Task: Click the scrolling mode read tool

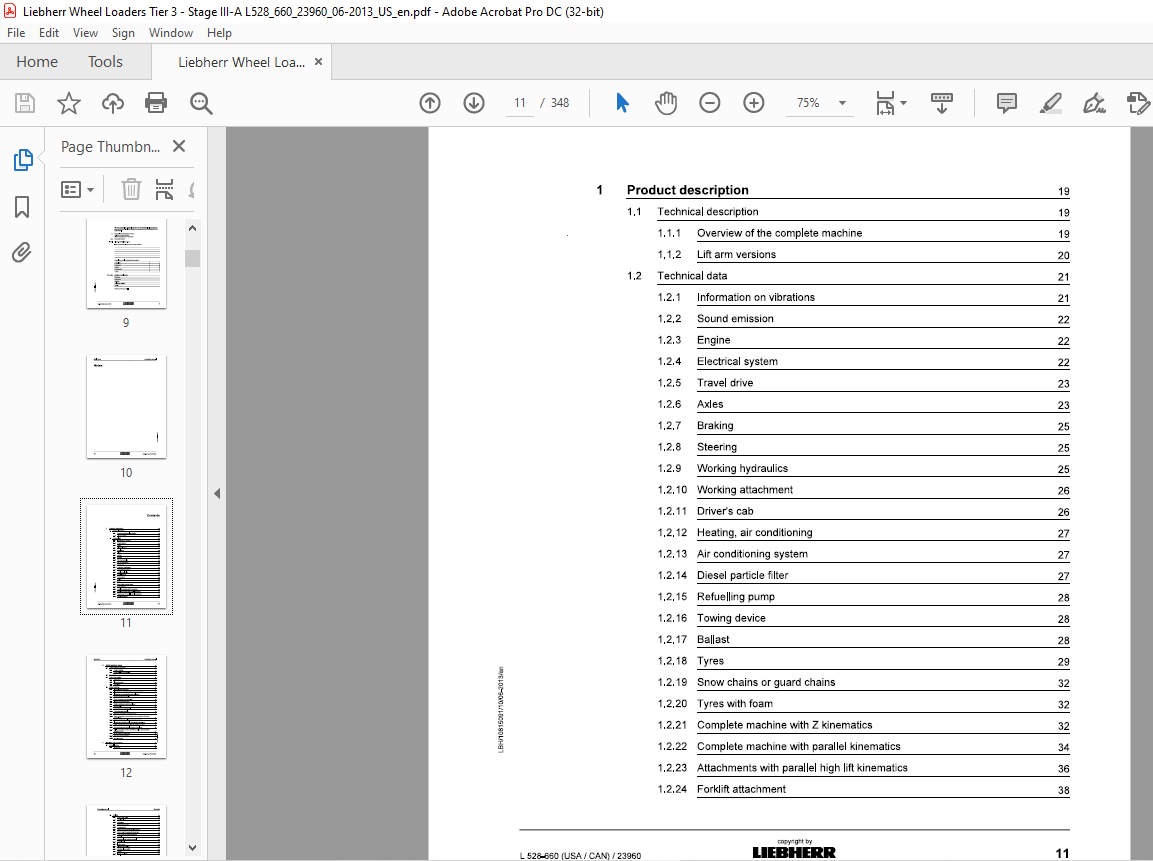Action: click(942, 103)
